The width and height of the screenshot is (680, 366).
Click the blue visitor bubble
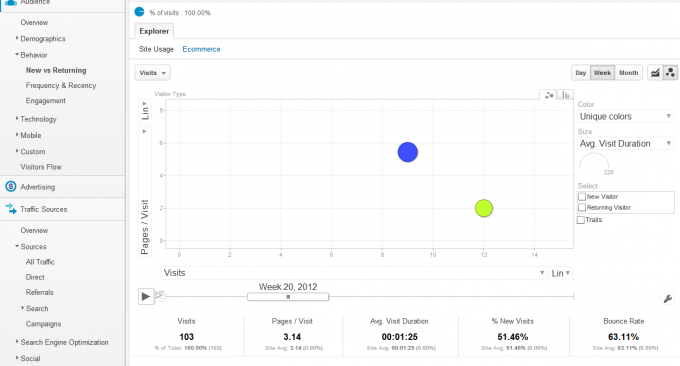(x=408, y=152)
